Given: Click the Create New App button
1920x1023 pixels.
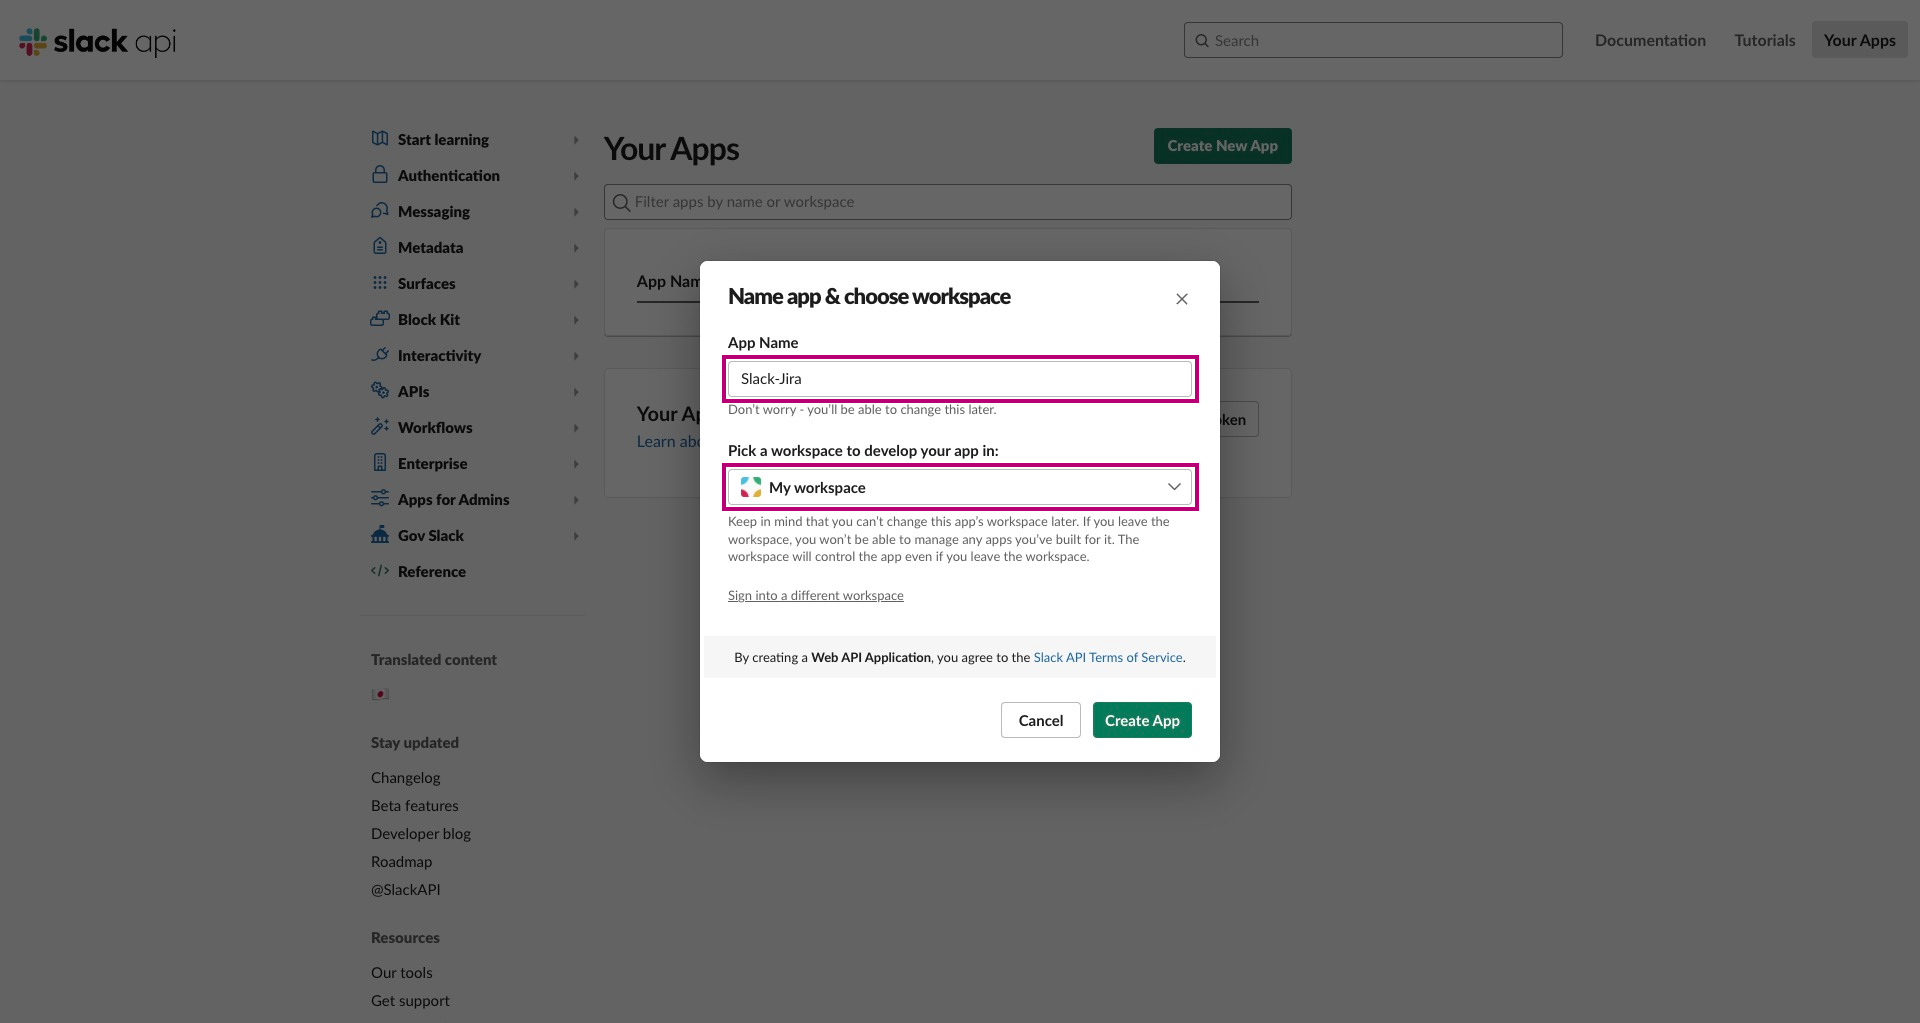Looking at the screenshot, I should pyautogui.click(x=1222, y=146).
